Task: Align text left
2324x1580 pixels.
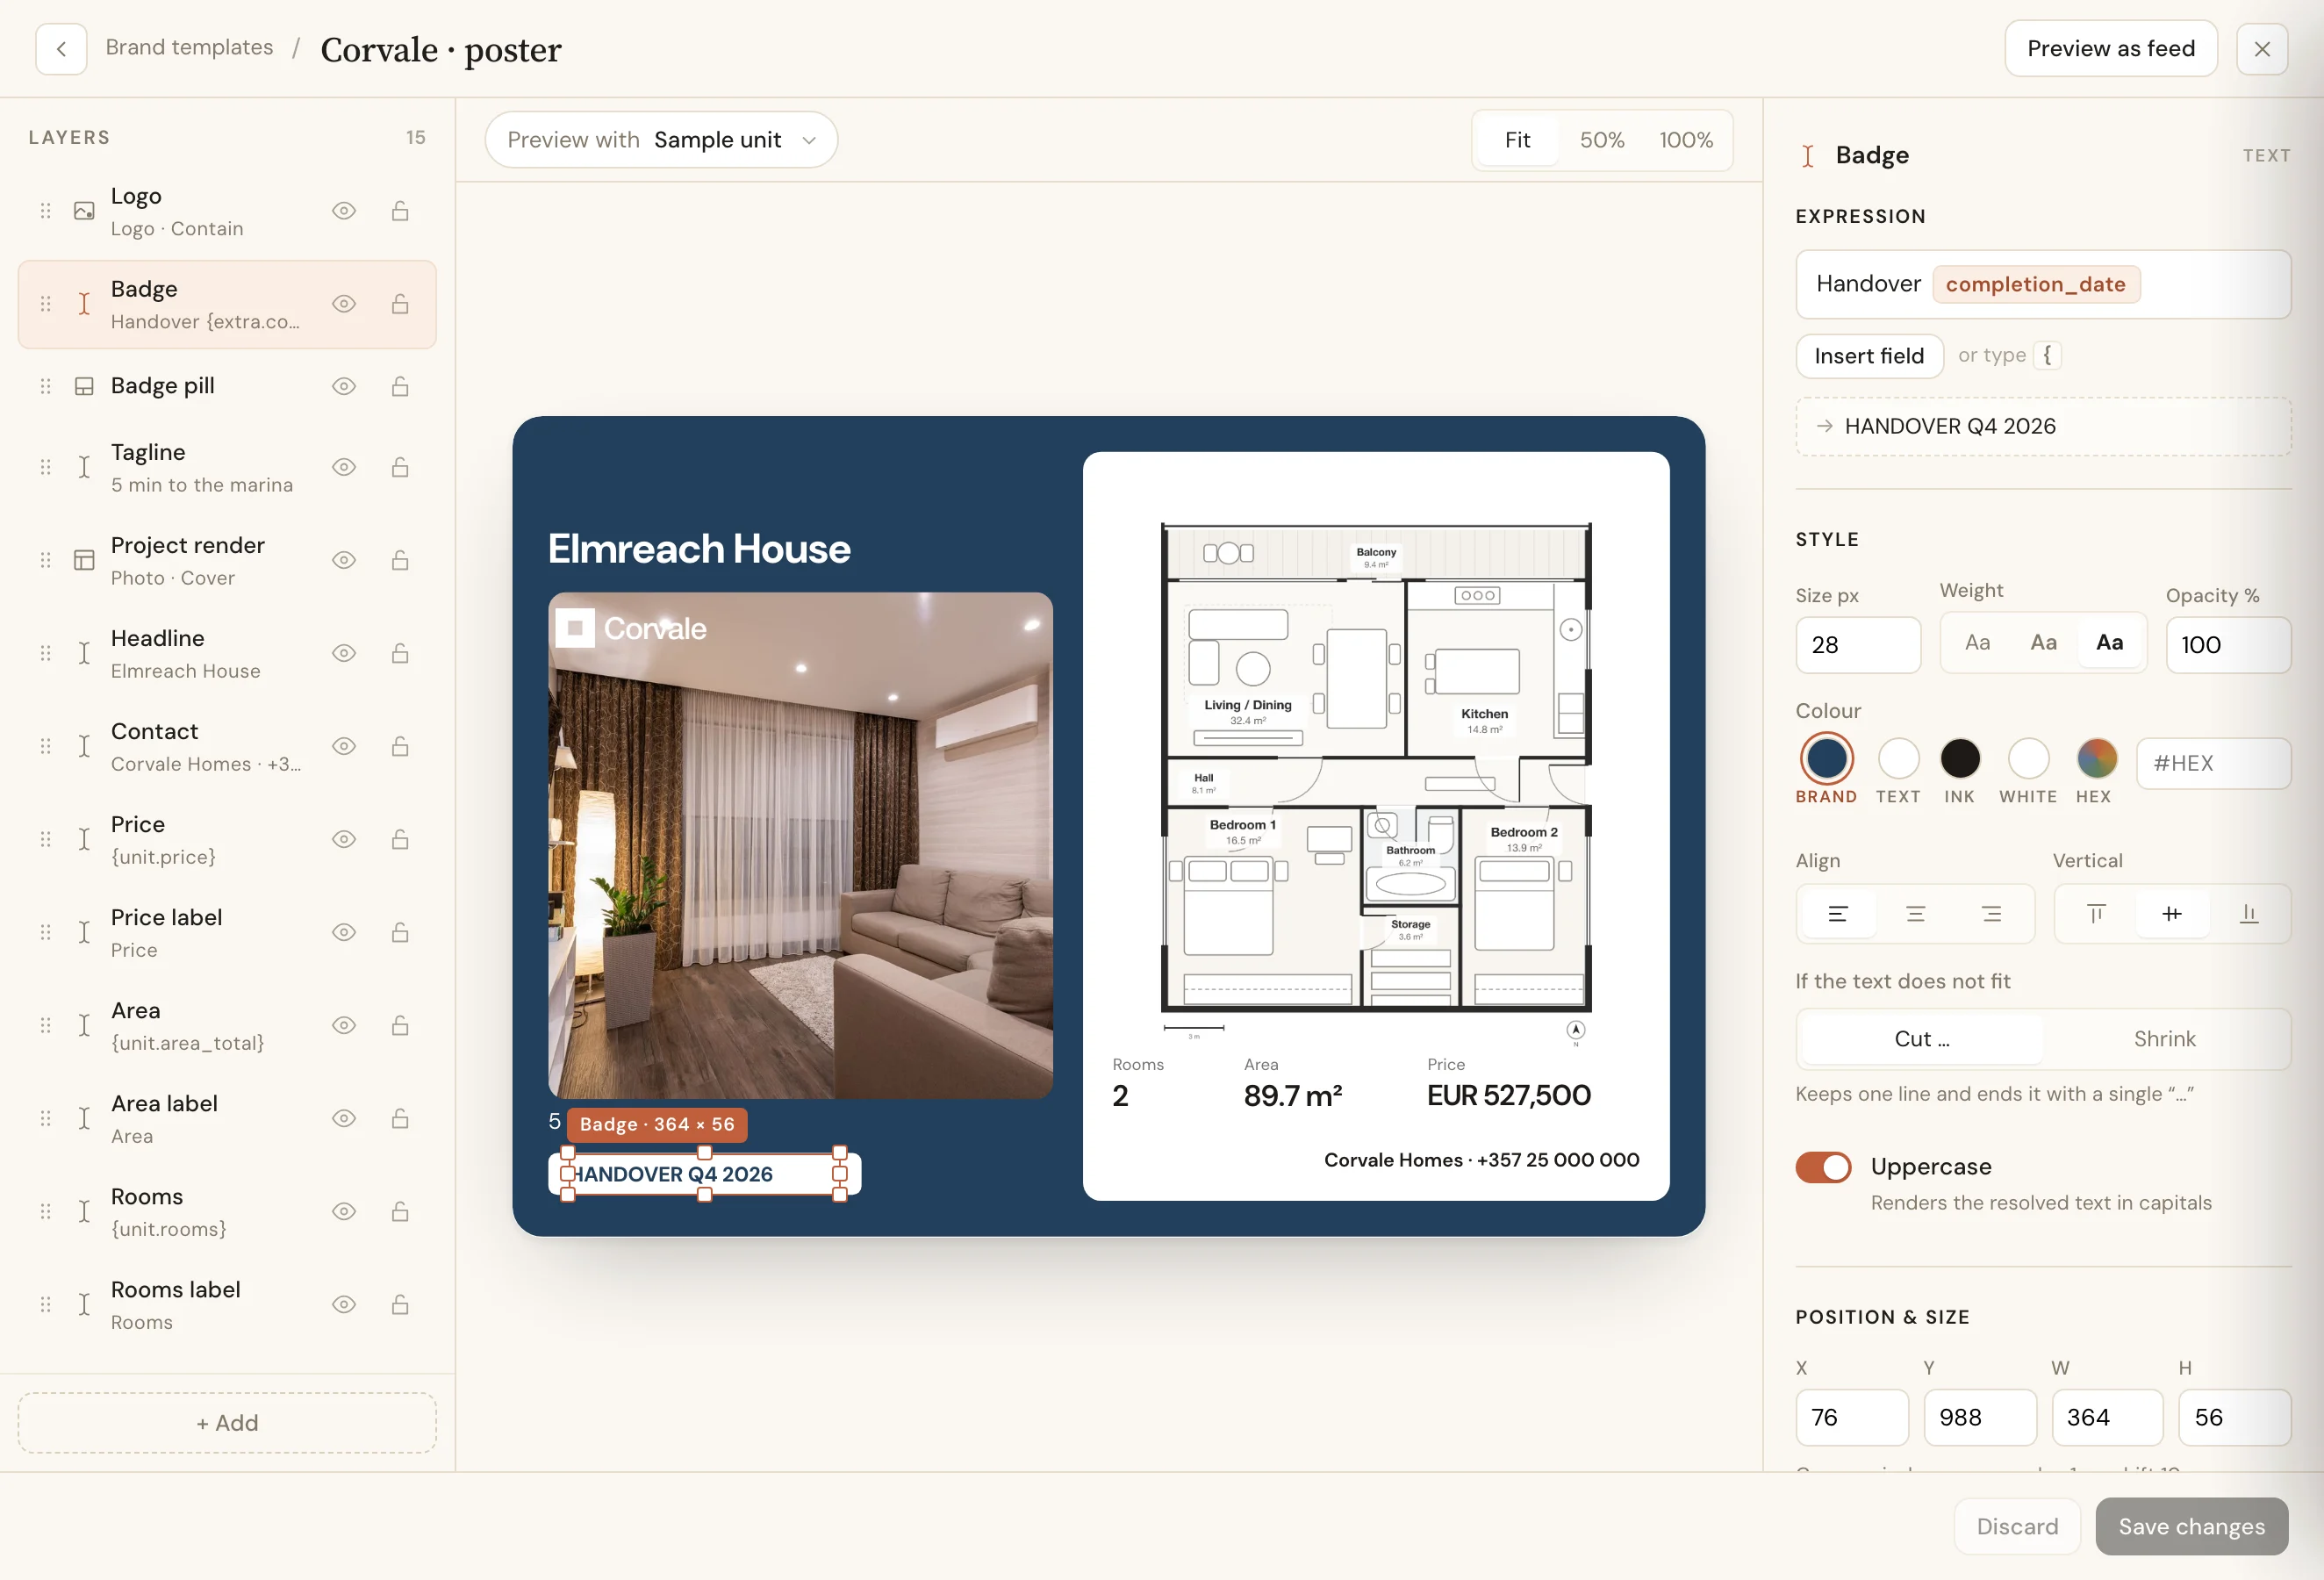Action: [1838, 913]
